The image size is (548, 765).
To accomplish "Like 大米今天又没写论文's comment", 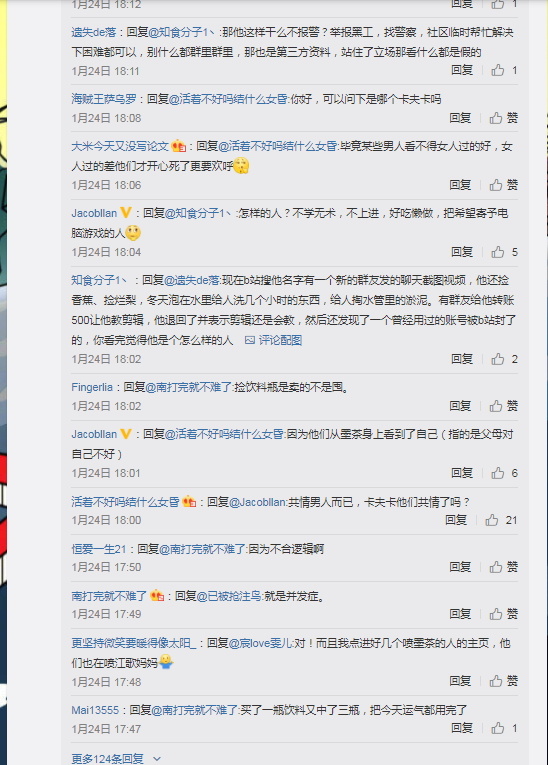I will coord(504,185).
